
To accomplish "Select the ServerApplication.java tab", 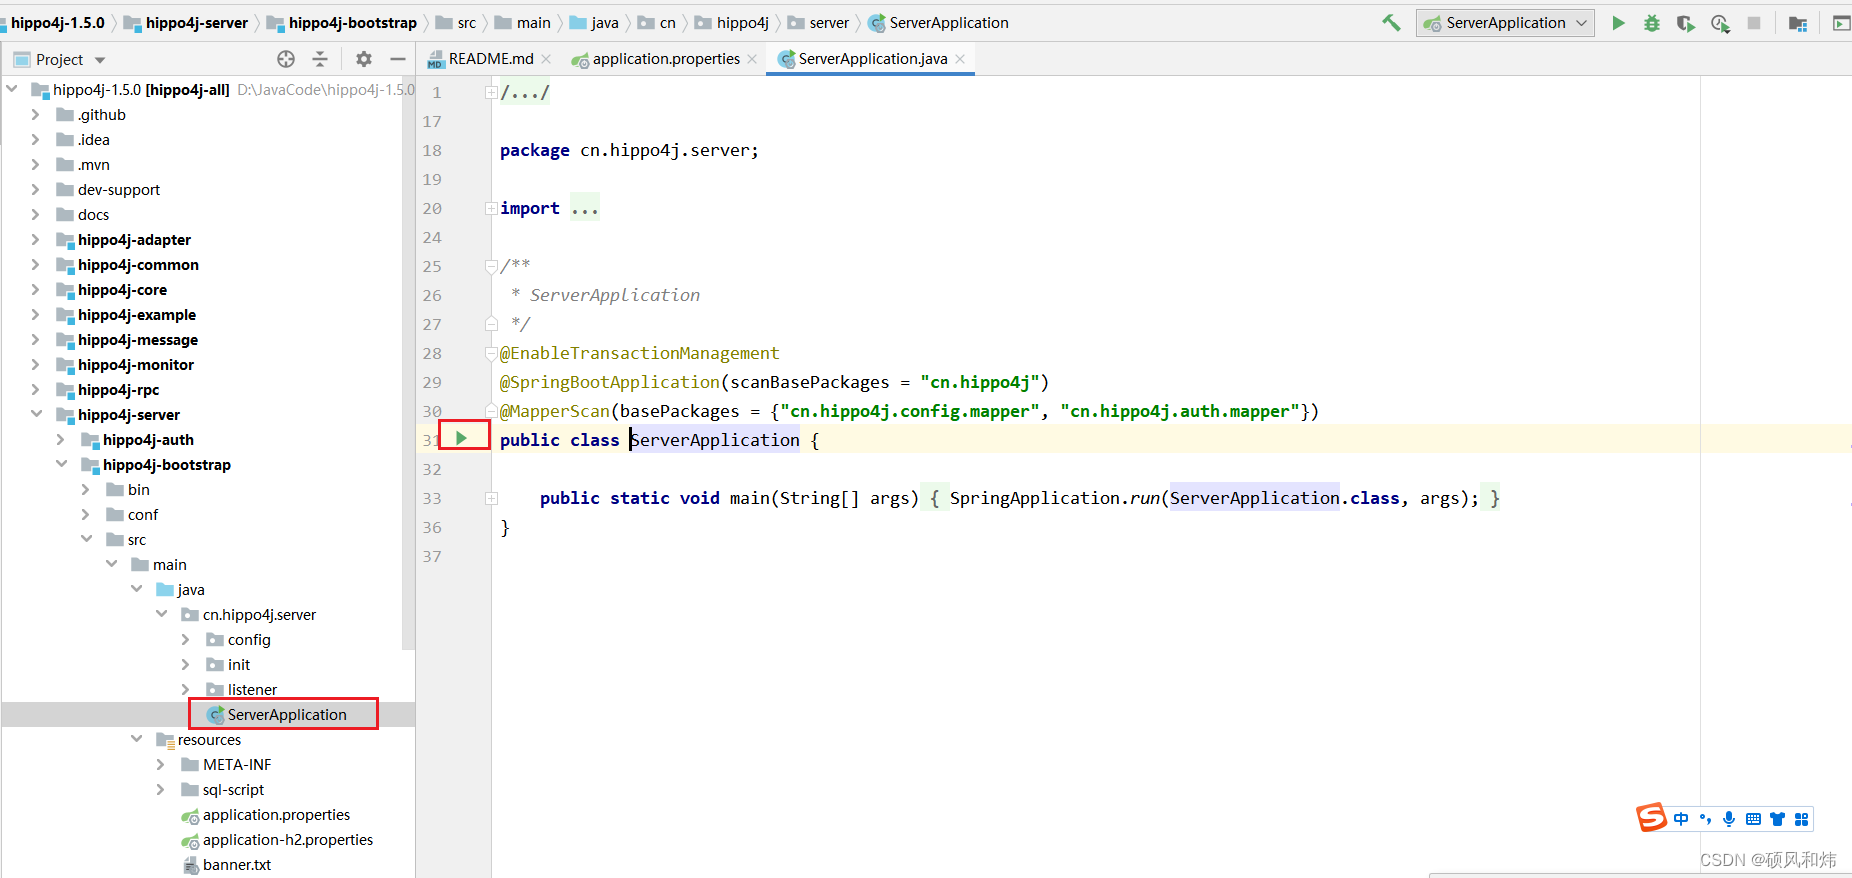I will [x=873, y=59].
